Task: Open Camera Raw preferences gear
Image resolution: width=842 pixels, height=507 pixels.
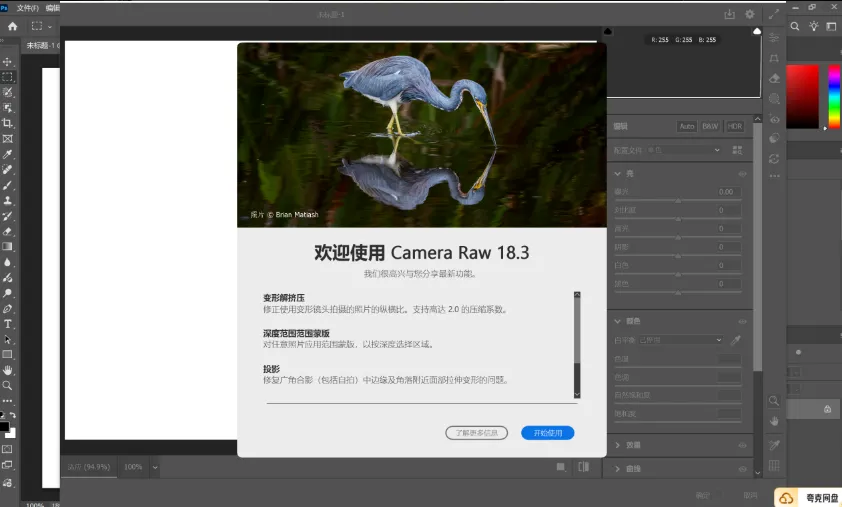Action: point(750,15)
